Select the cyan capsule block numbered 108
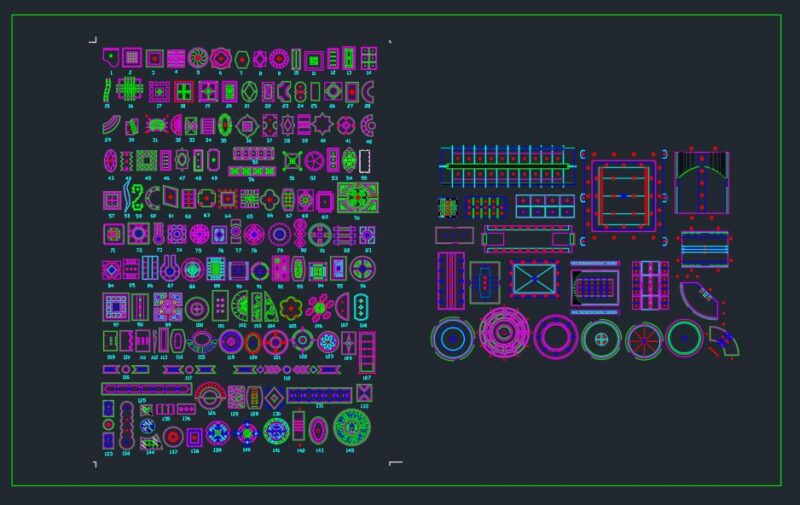The width and height of the screenshot is (800, 505). (361, 307)
